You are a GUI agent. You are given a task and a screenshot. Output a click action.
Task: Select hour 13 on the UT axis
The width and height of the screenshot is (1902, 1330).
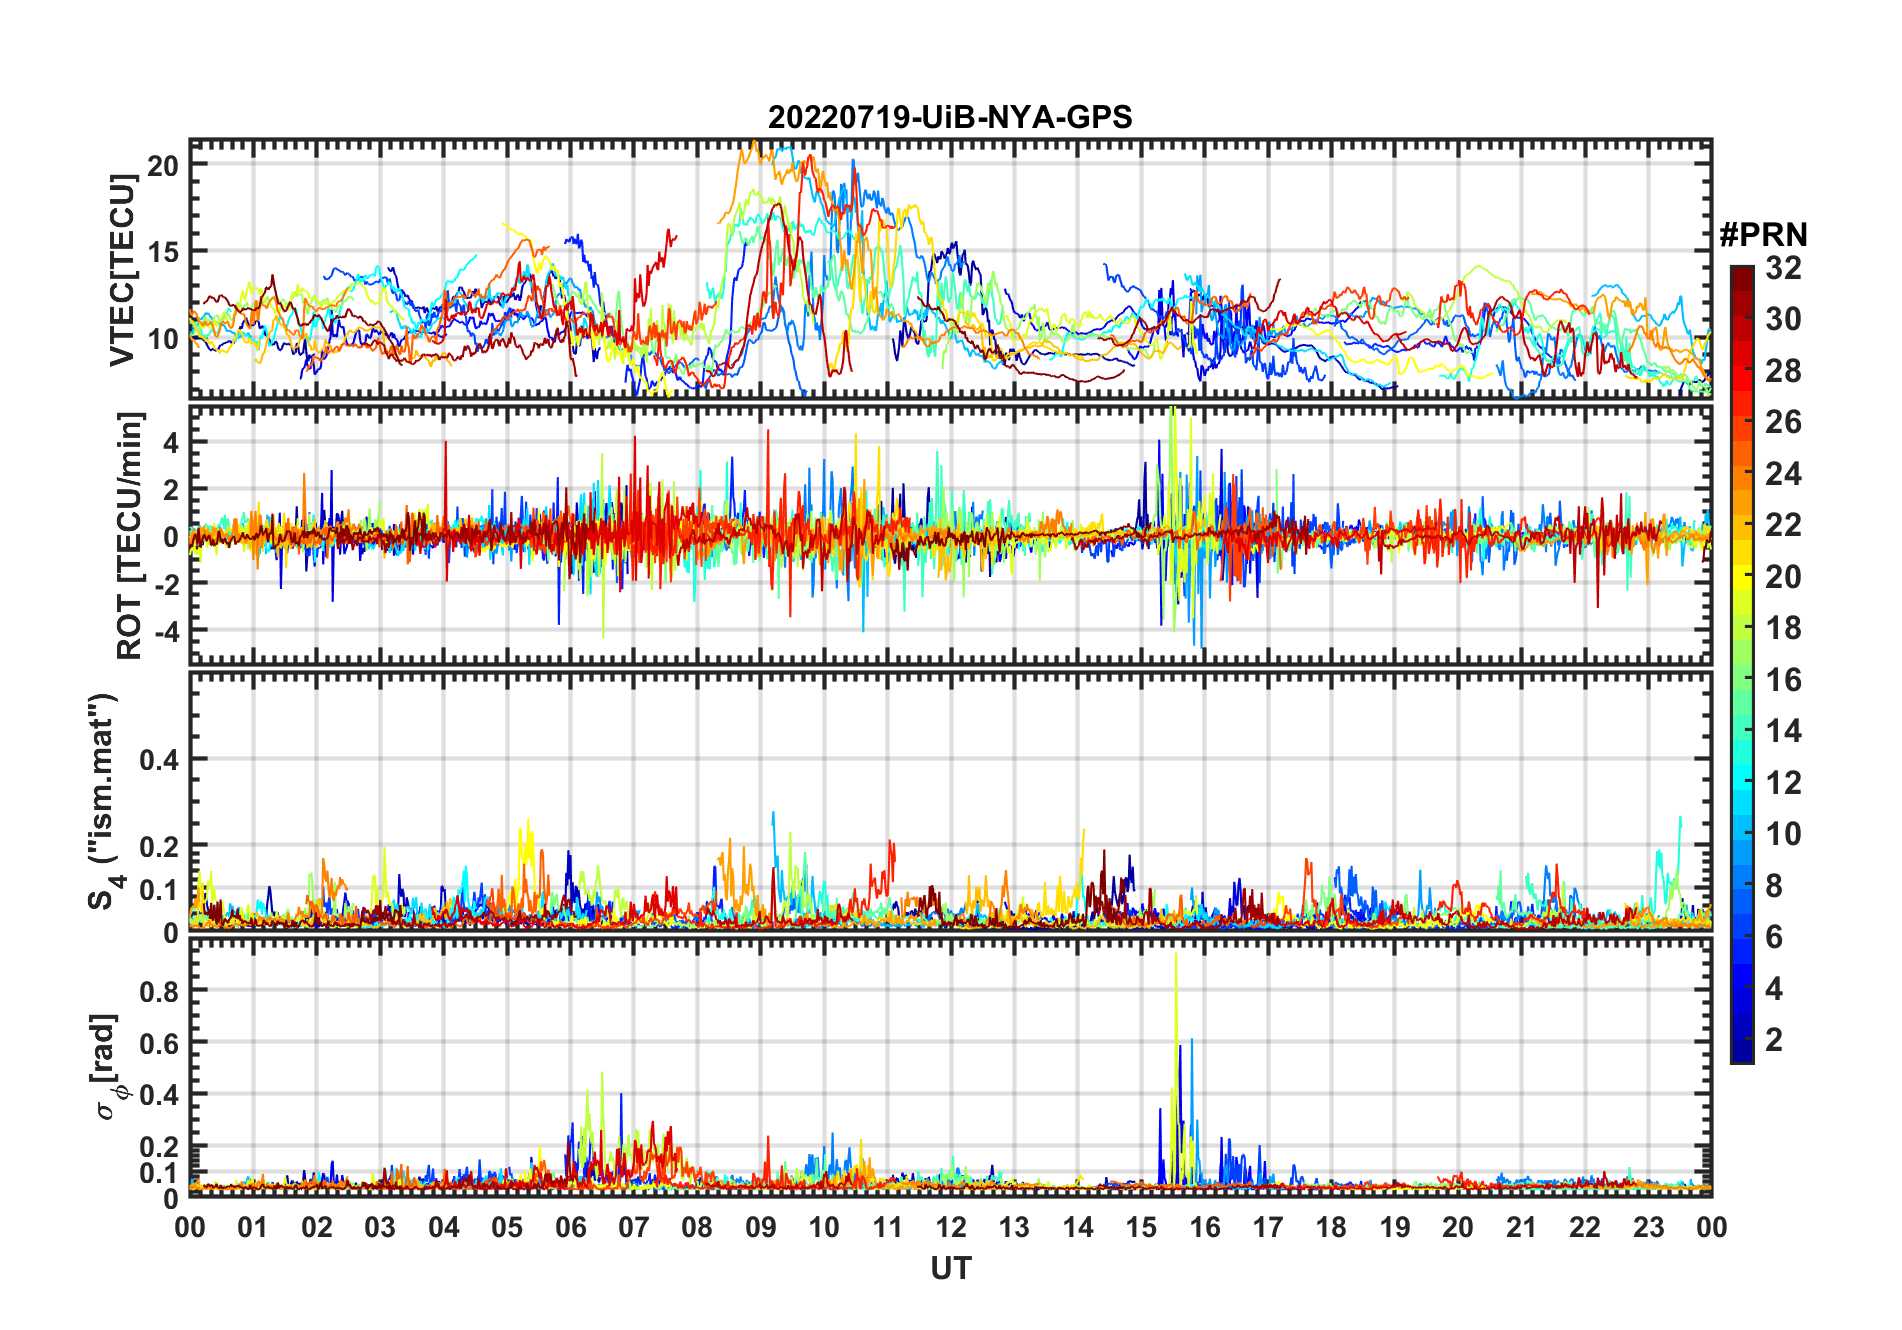pyautogui.click(x=1014, y=1227)
